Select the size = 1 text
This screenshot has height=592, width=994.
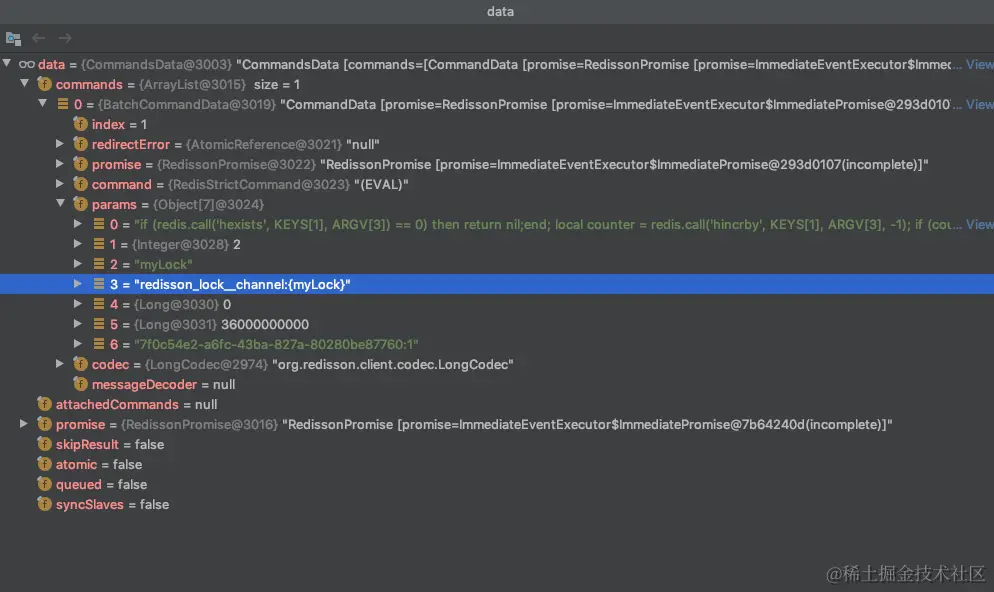click(x=276, y=84)
